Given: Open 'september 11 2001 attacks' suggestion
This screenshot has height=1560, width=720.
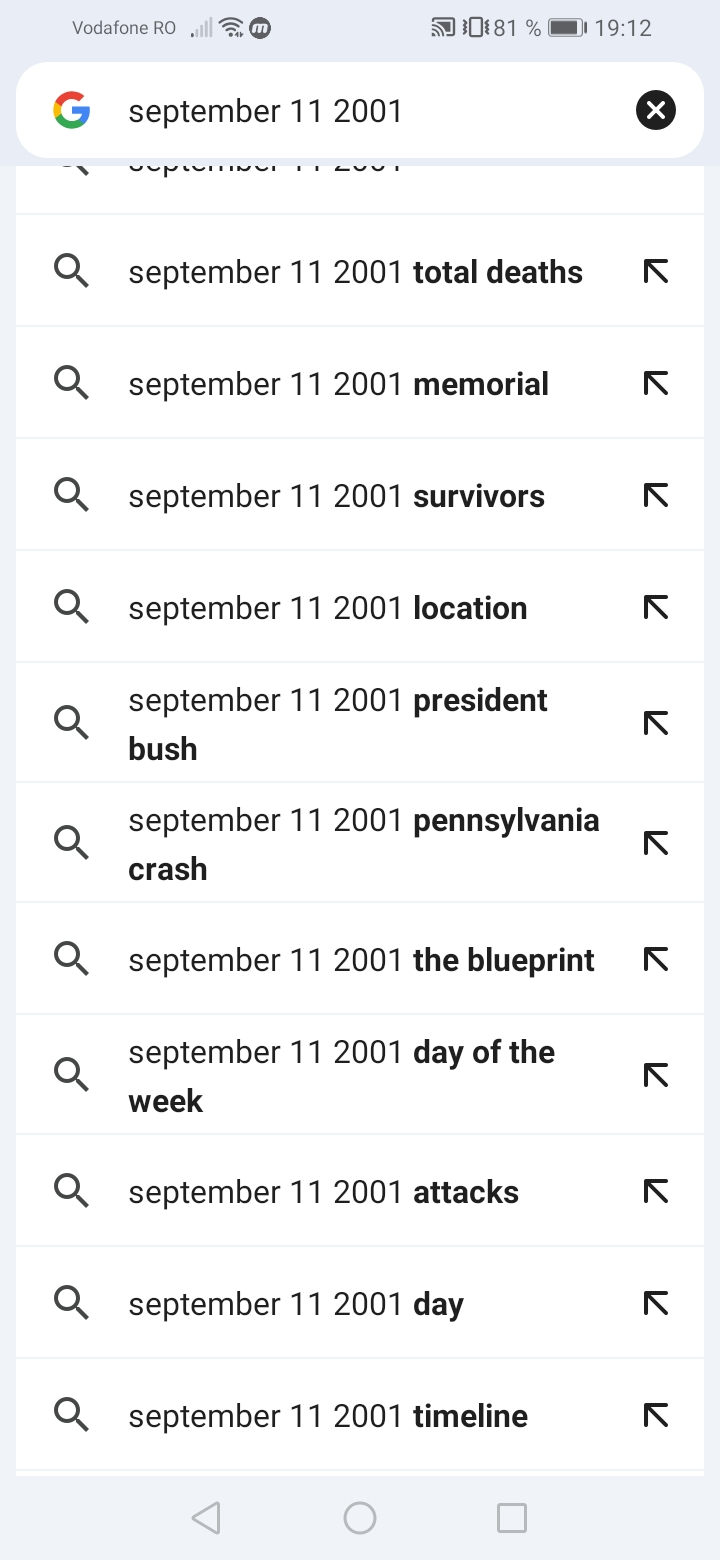Looking at the screenshot, I should click(323, 1192).
